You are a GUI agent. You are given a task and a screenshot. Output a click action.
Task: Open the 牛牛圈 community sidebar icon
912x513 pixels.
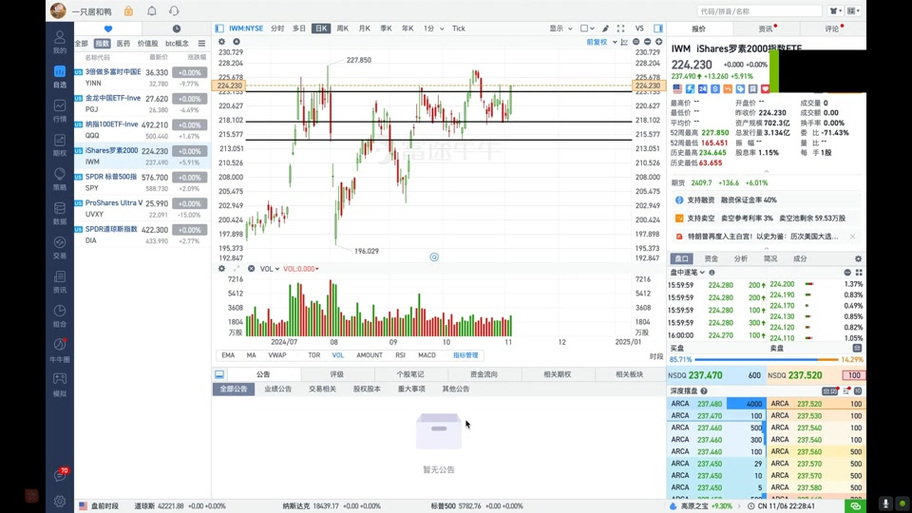[x=59, y=350]
